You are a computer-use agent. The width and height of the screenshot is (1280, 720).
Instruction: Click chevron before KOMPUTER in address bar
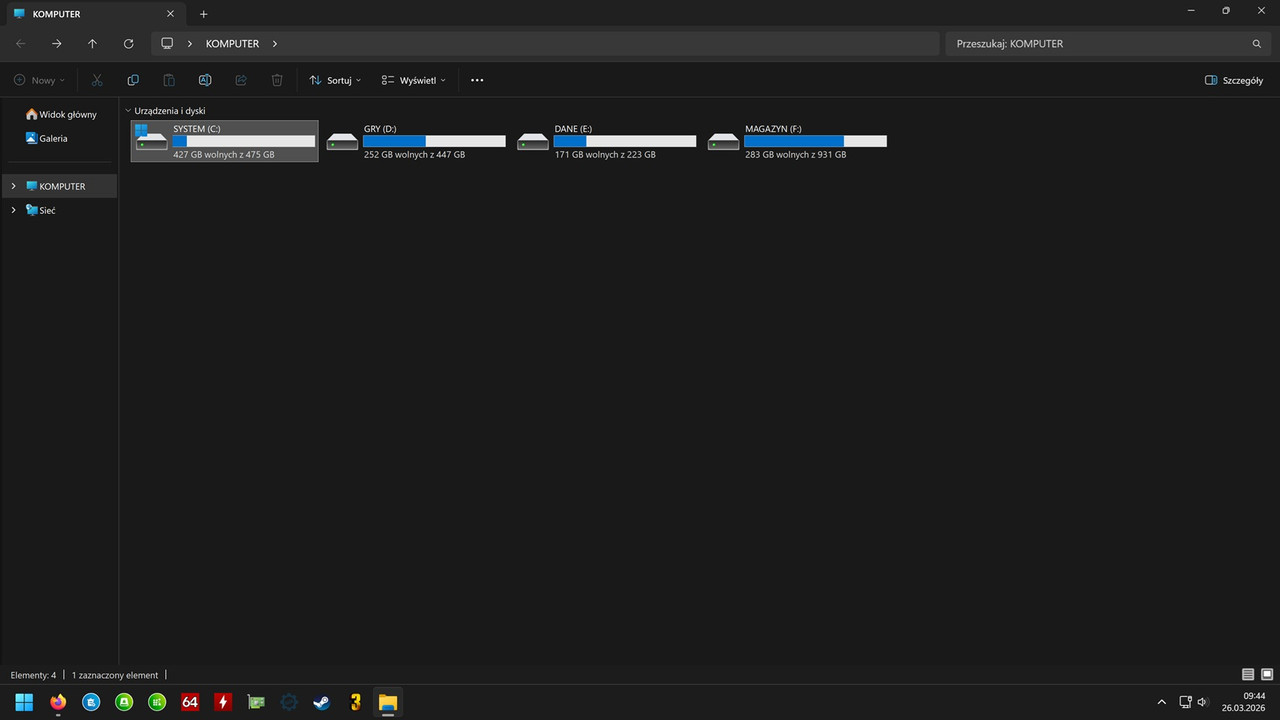pyautogui.click(x=190, y=44)
